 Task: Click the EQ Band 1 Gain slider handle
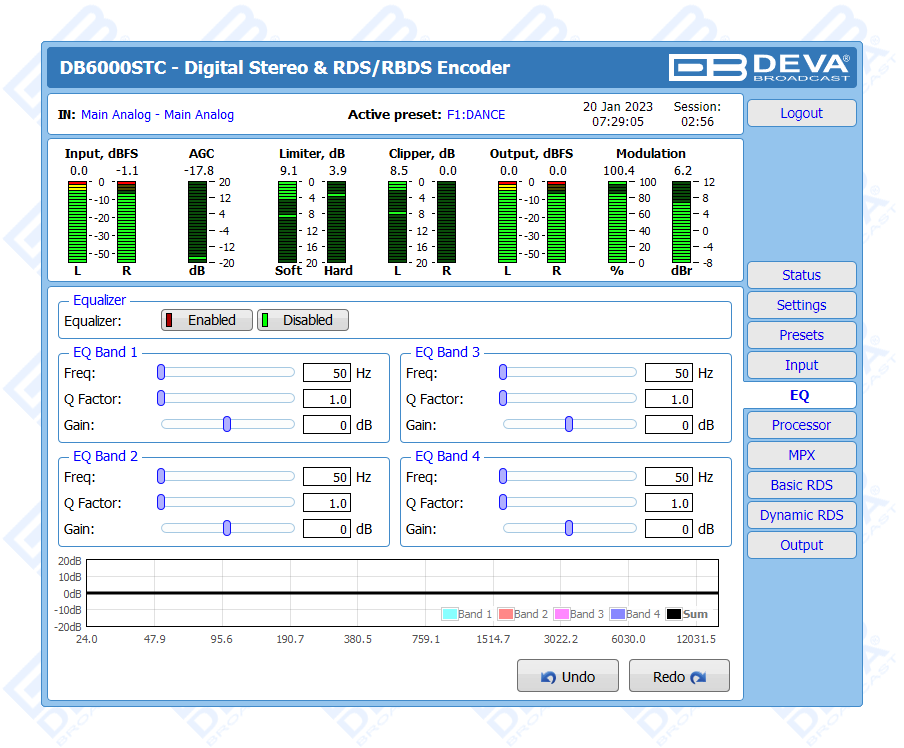227,424
